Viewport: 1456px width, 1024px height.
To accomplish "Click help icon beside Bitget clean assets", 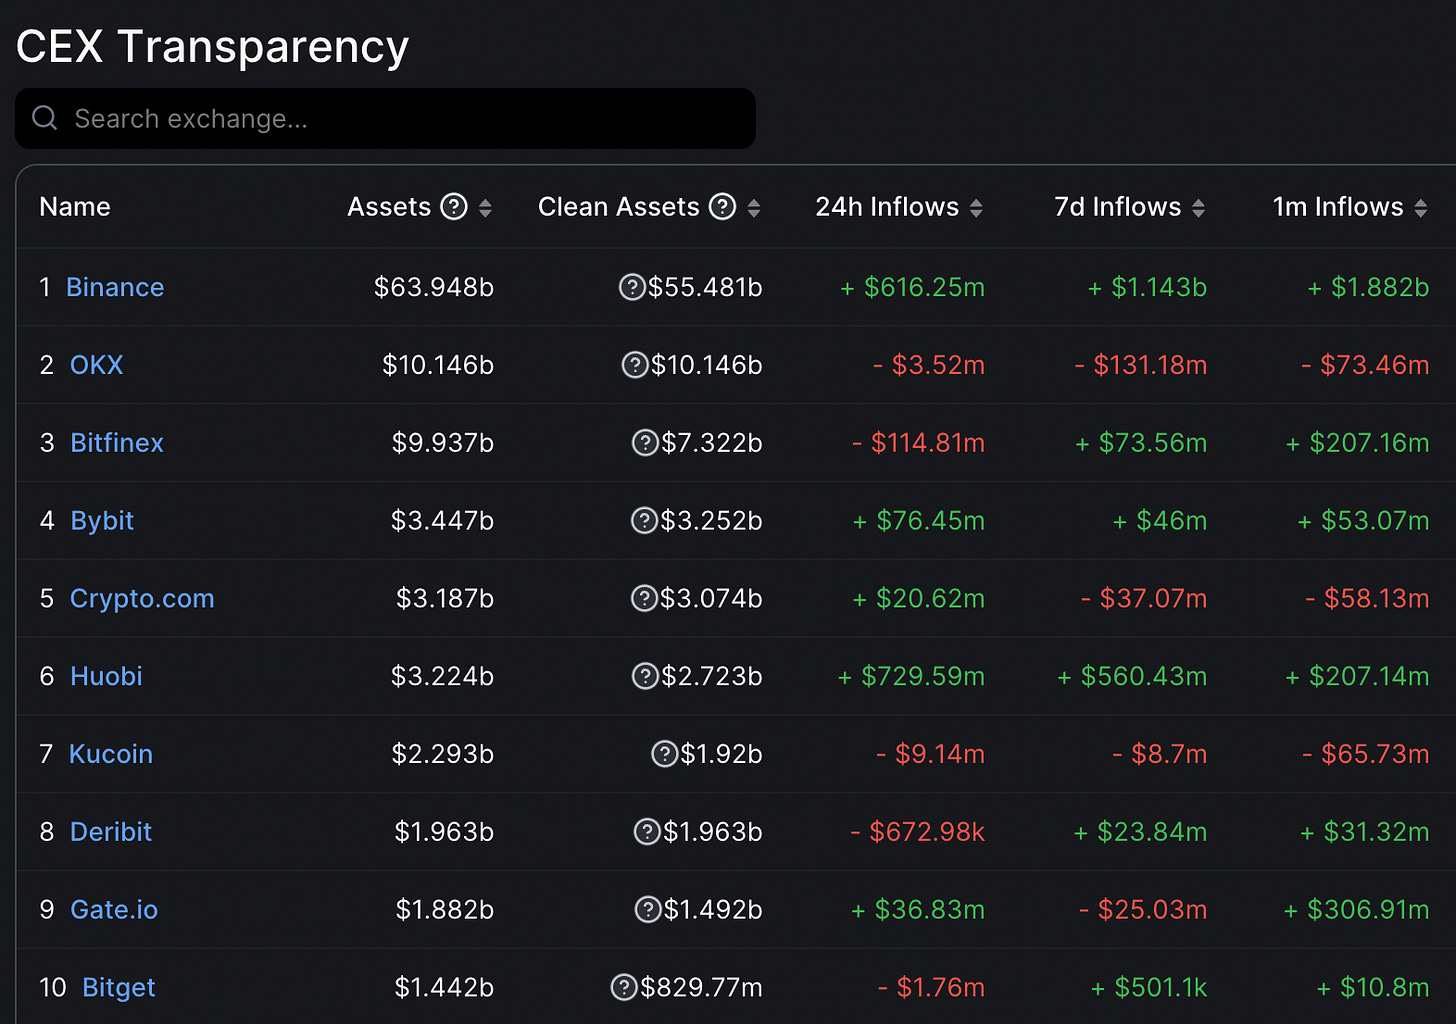I will click(624, 988).
